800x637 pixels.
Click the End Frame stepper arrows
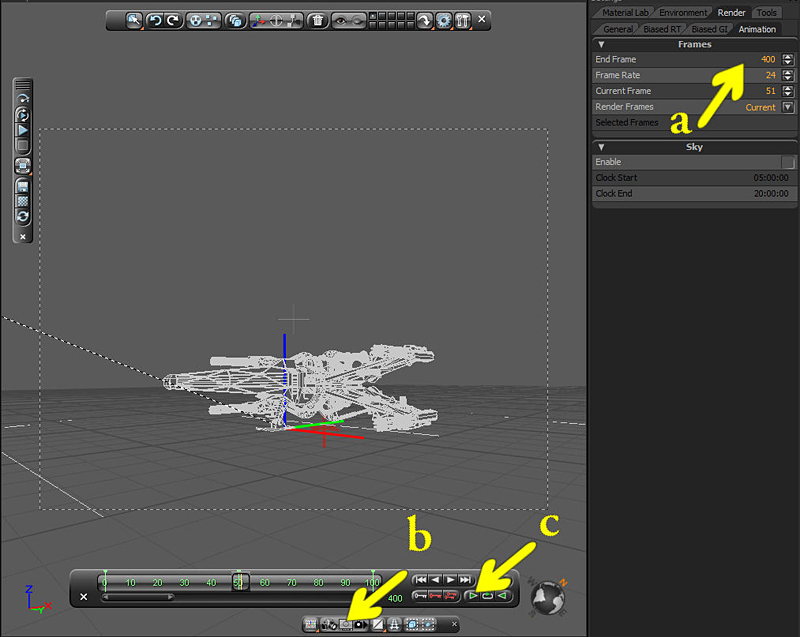(x=788, y=60)
